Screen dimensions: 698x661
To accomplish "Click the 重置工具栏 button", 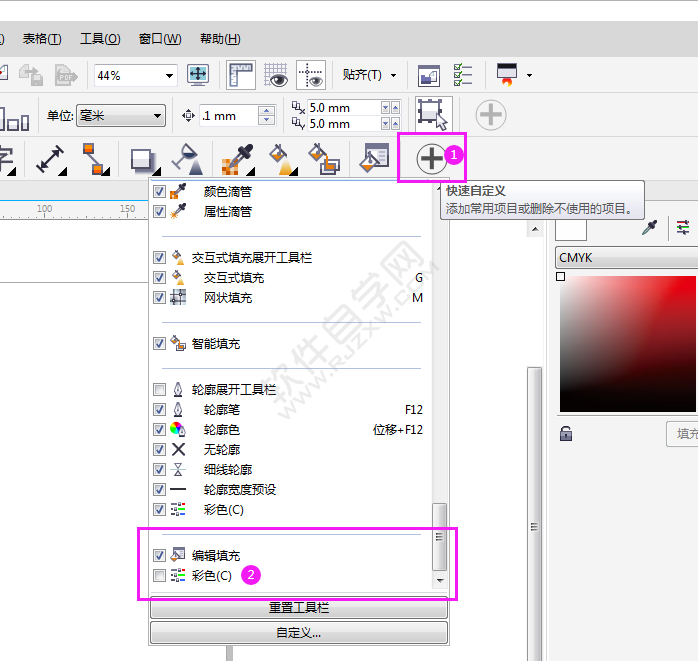I will coord(299,608).
